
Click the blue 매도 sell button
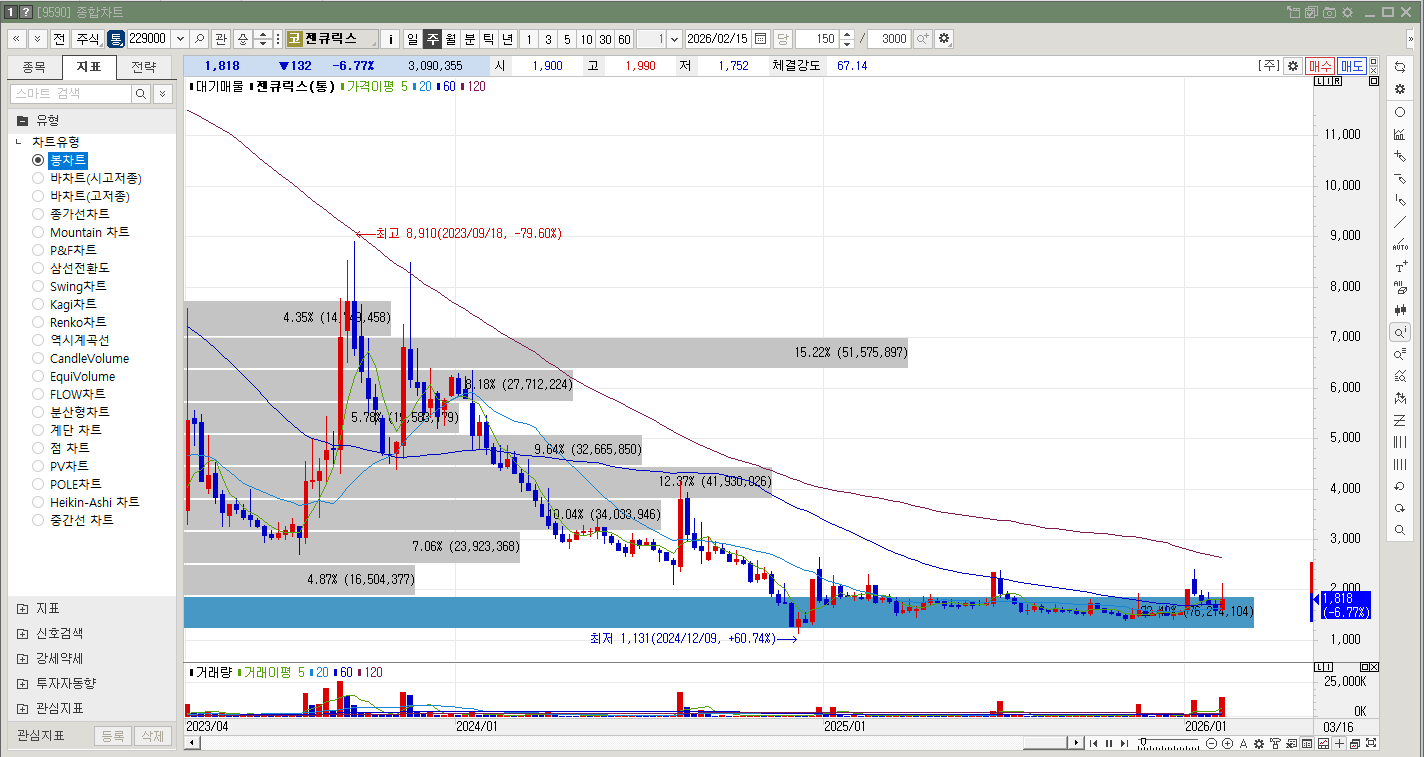pyautogui.click(x=1352, y=66)
